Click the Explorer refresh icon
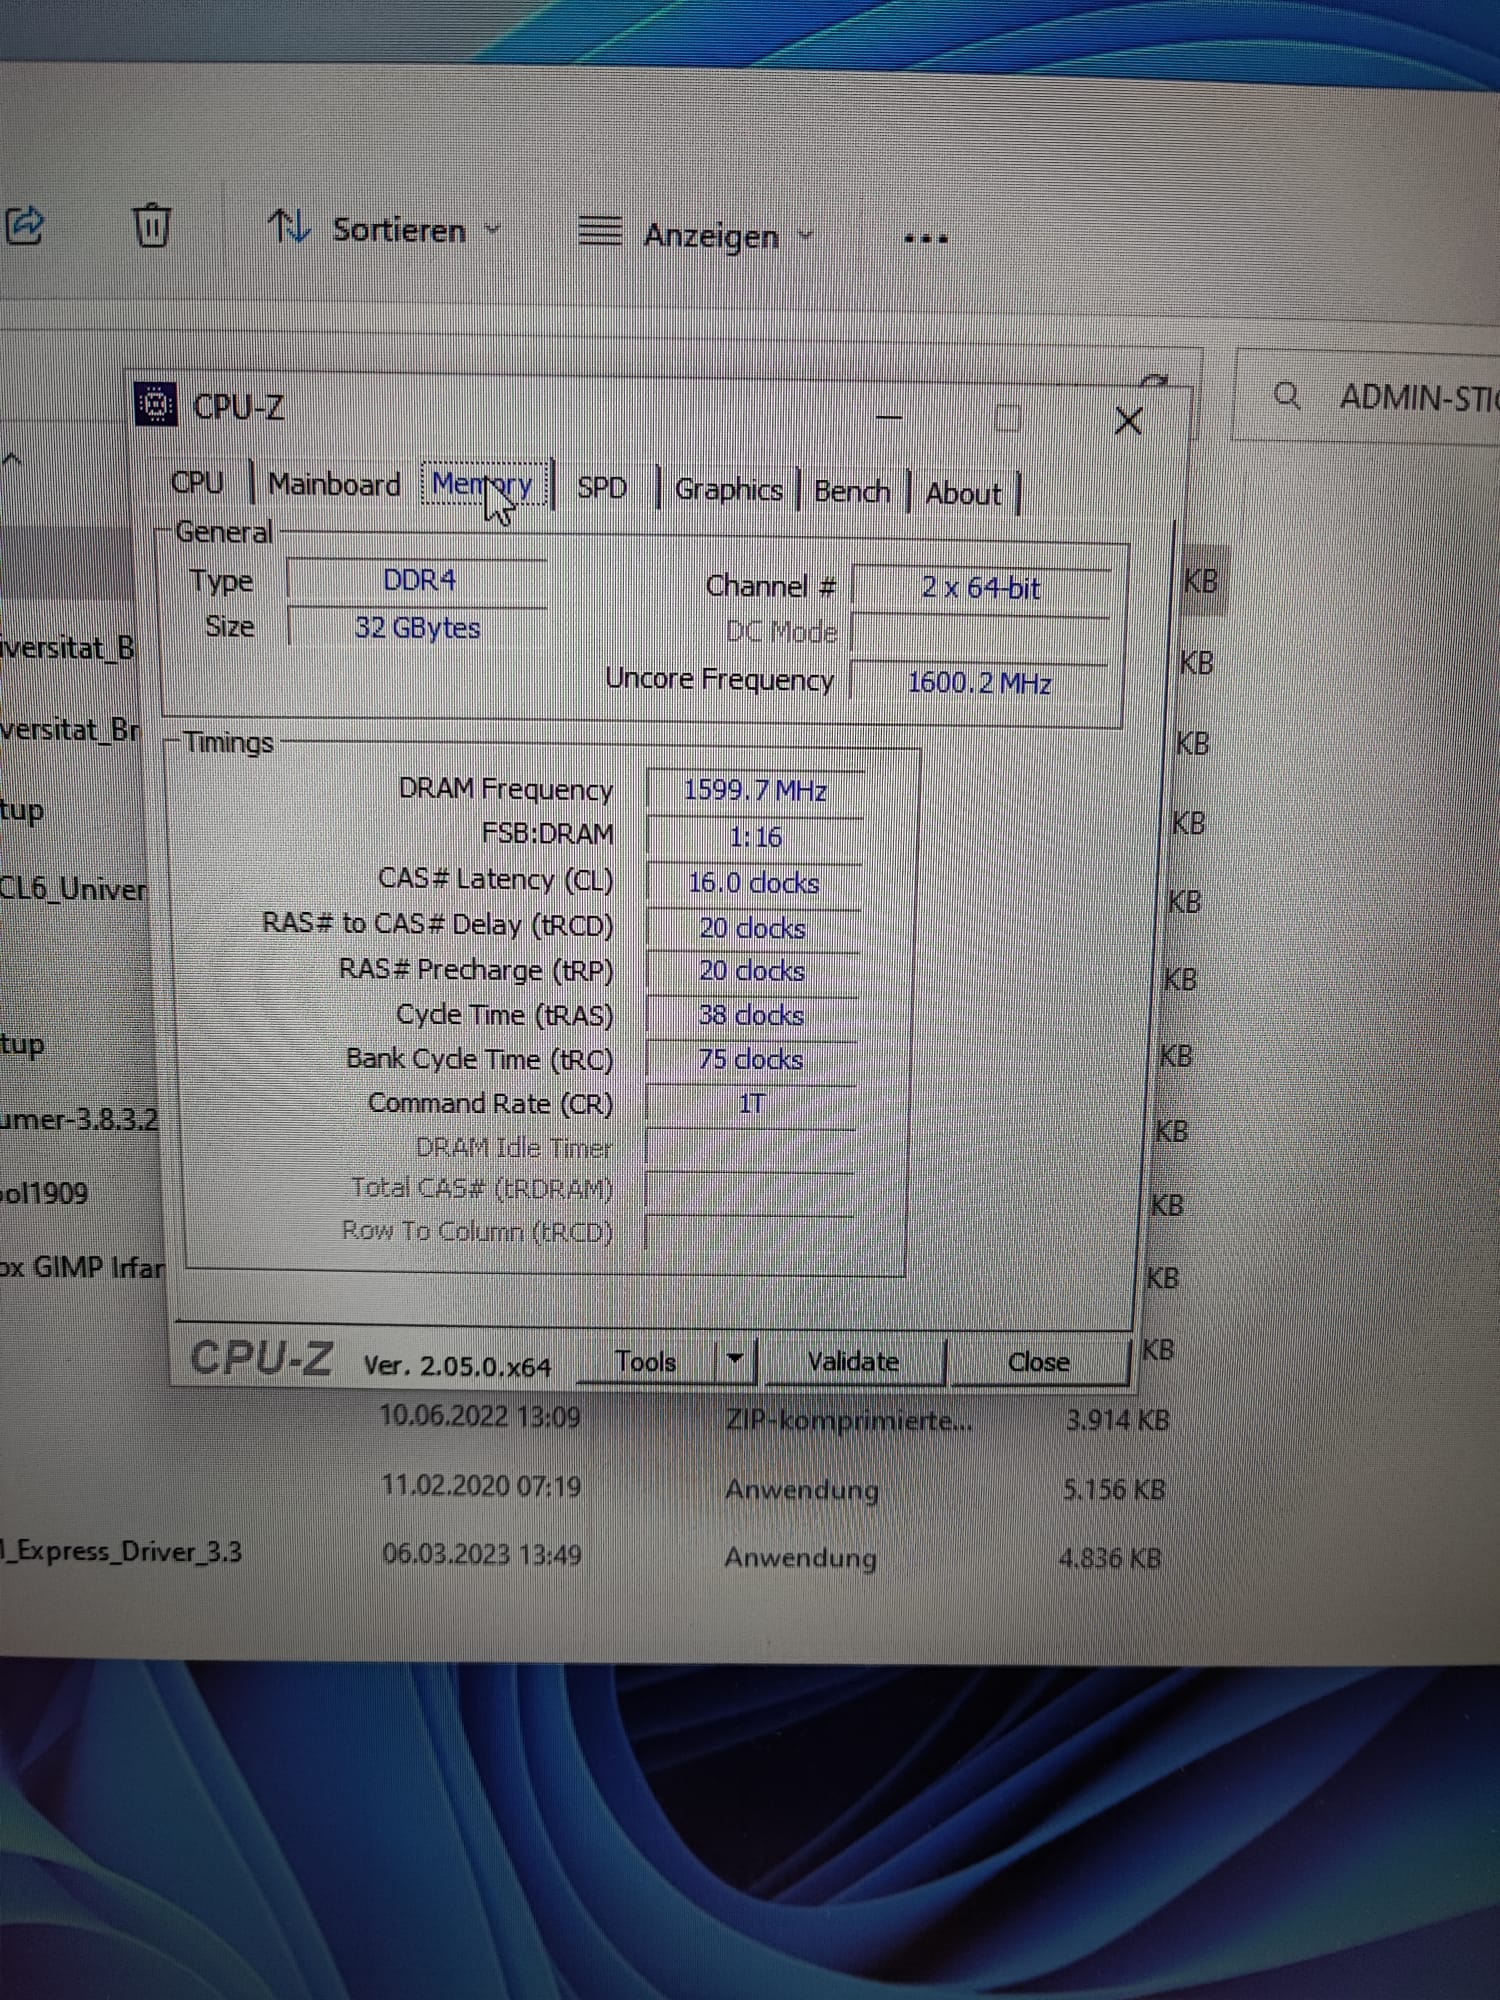This screenshot has height=2000, width=1500. pyautogui.click(x=1156, y=381)
